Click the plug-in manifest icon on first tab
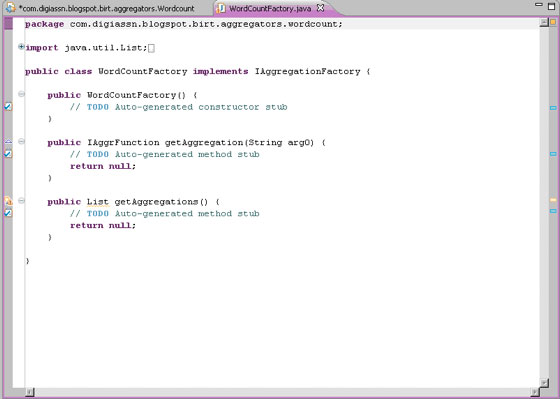 (11, 8)
